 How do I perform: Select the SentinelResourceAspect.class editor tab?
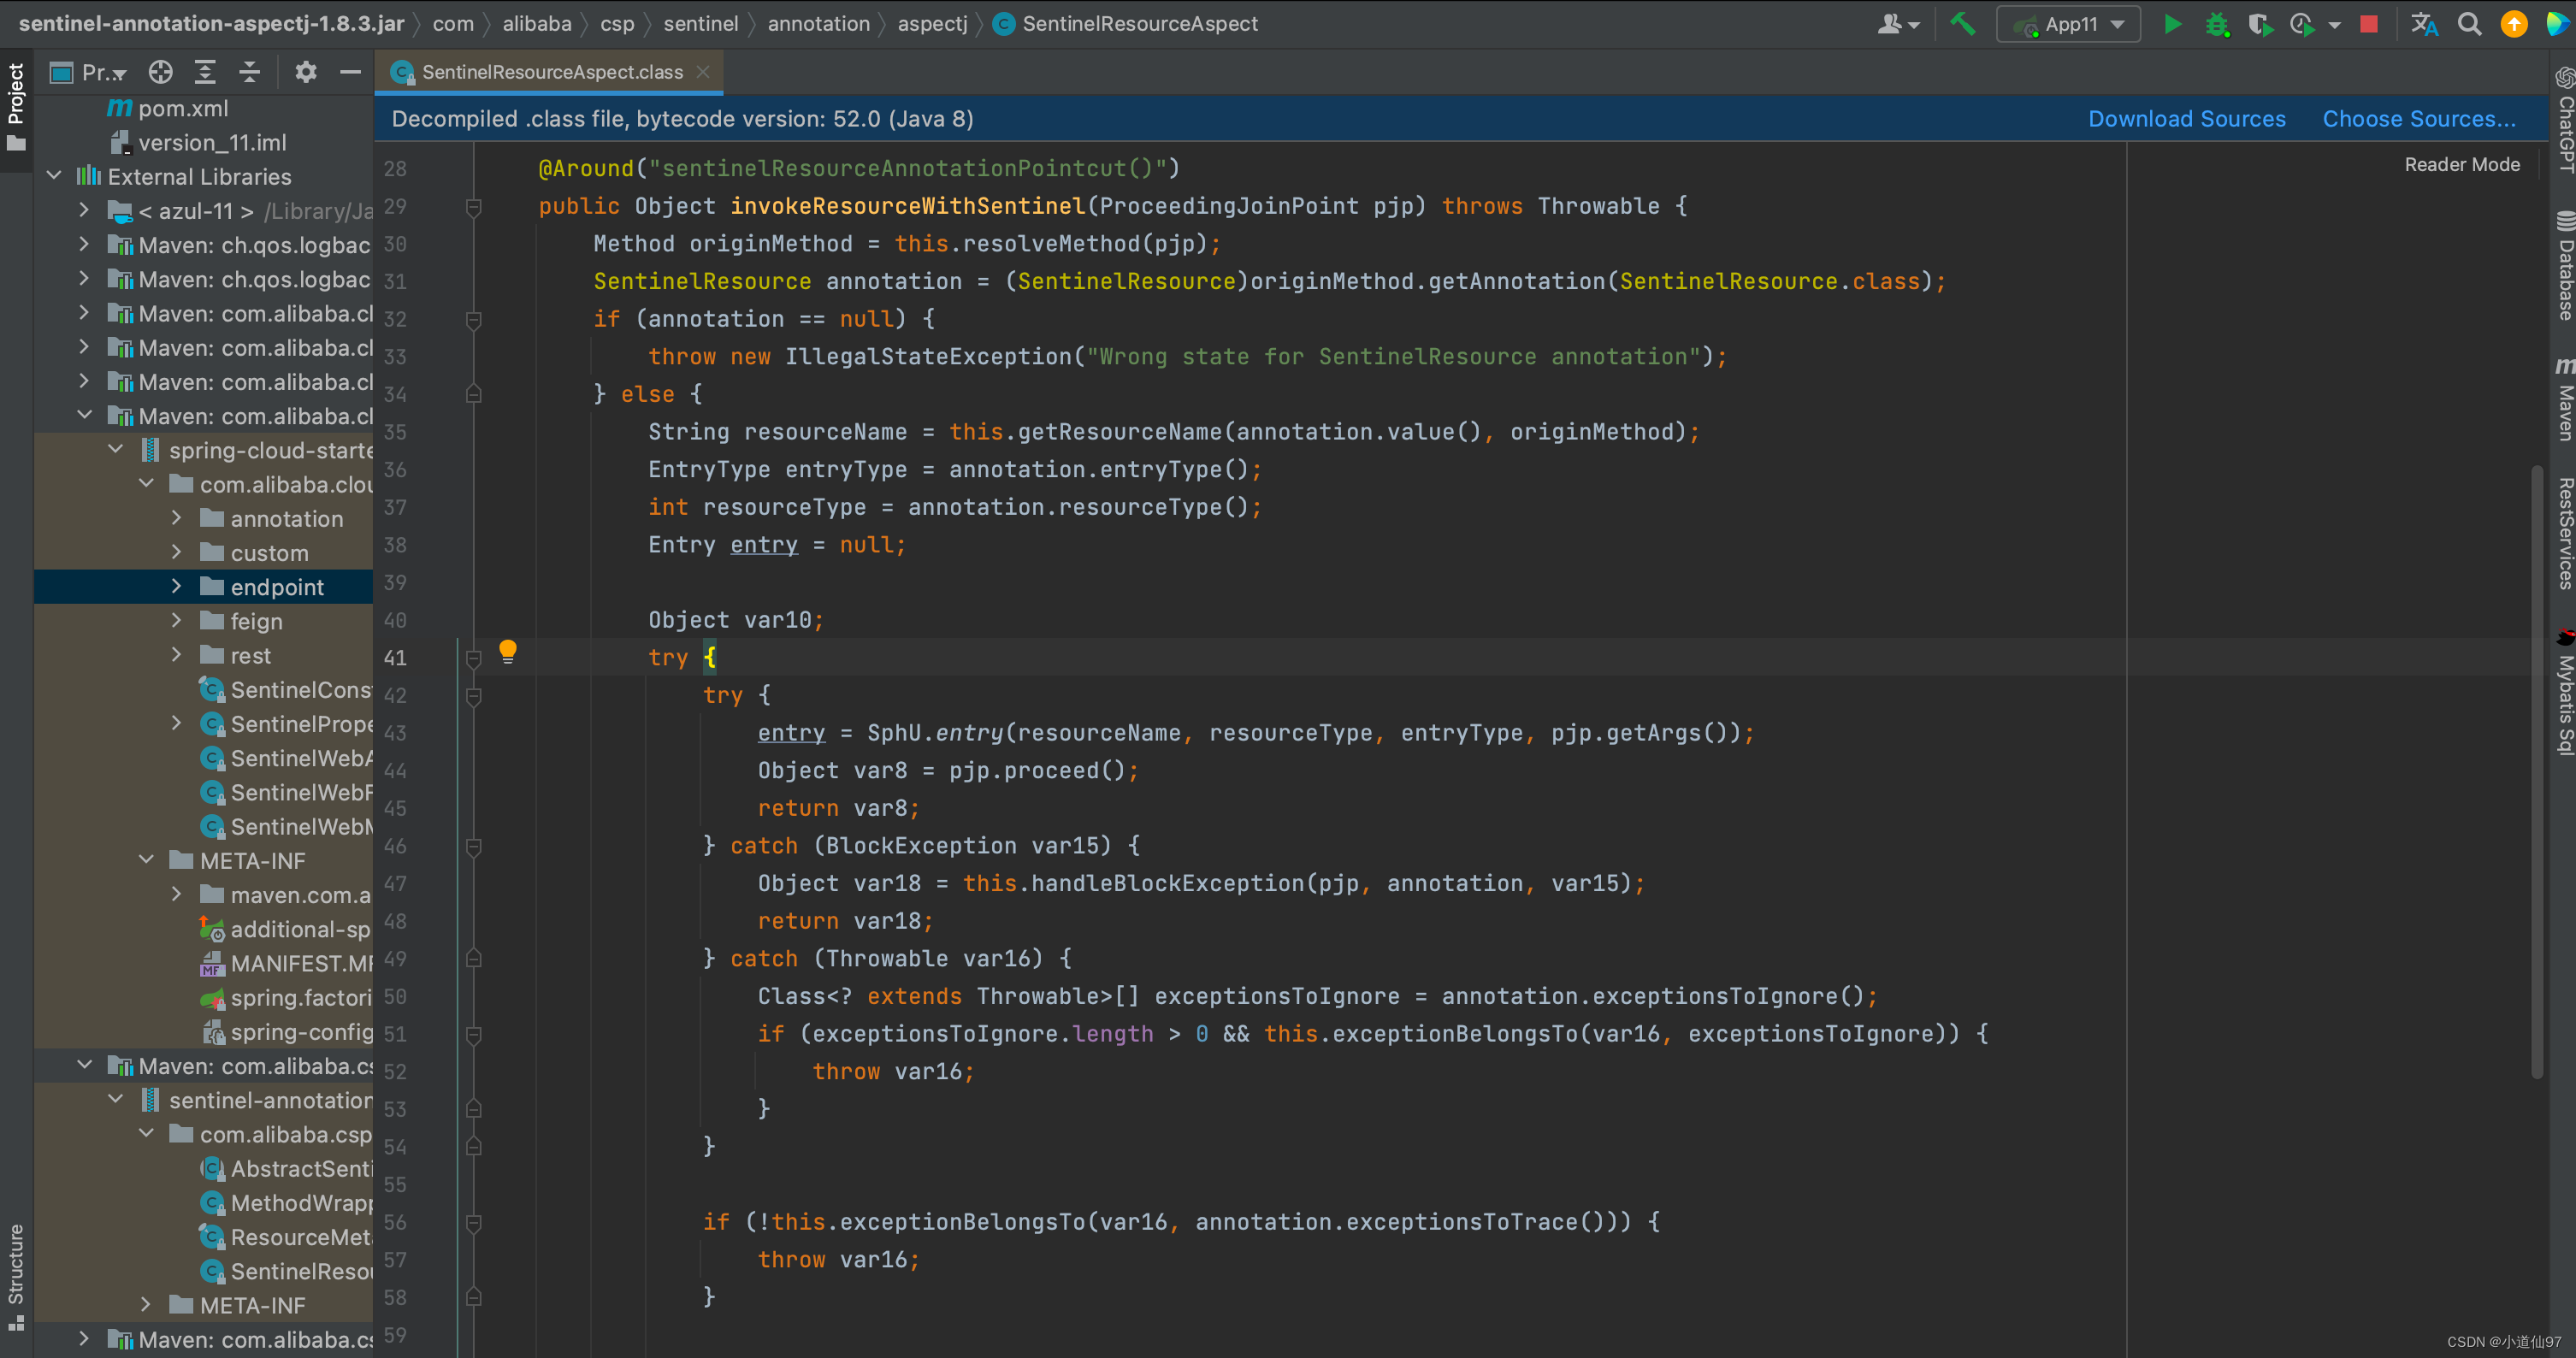552,72
